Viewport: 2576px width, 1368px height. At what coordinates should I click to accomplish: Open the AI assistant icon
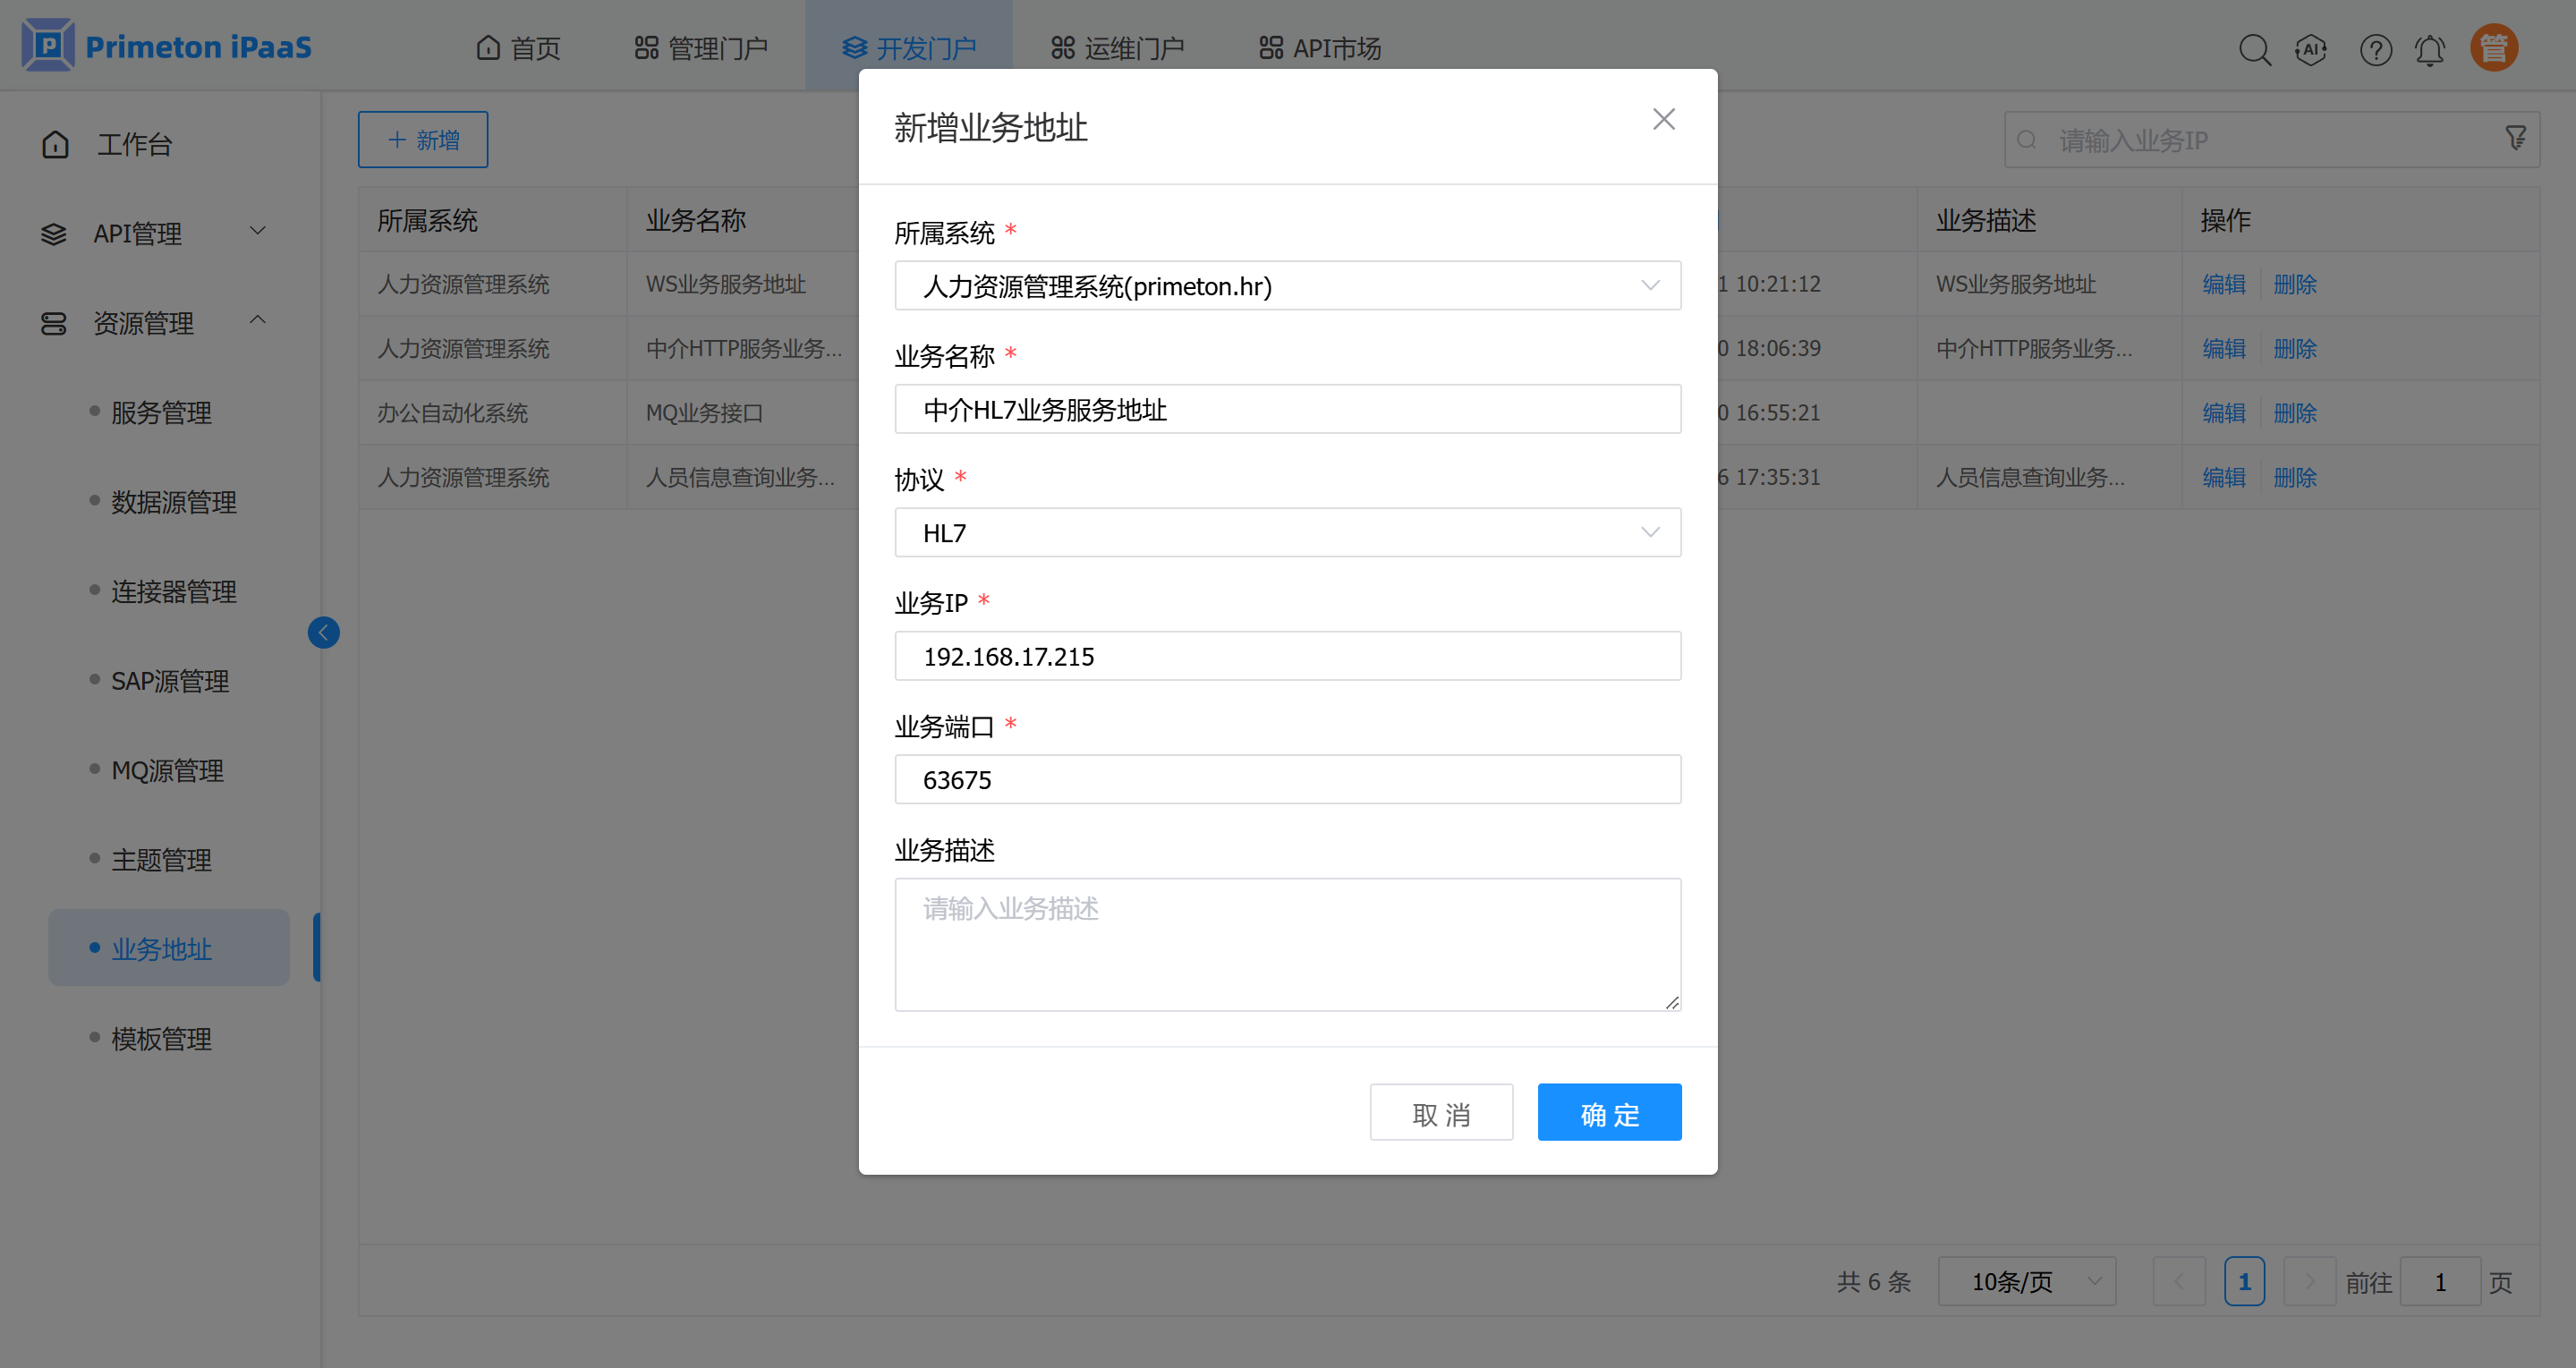click(x=2311, y=49)
